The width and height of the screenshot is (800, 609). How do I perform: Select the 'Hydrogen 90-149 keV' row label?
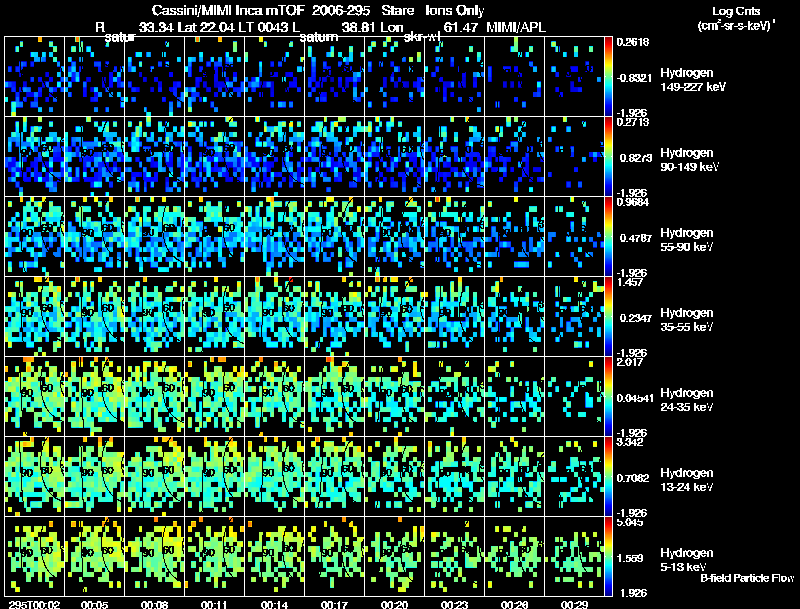pos(689,160)
